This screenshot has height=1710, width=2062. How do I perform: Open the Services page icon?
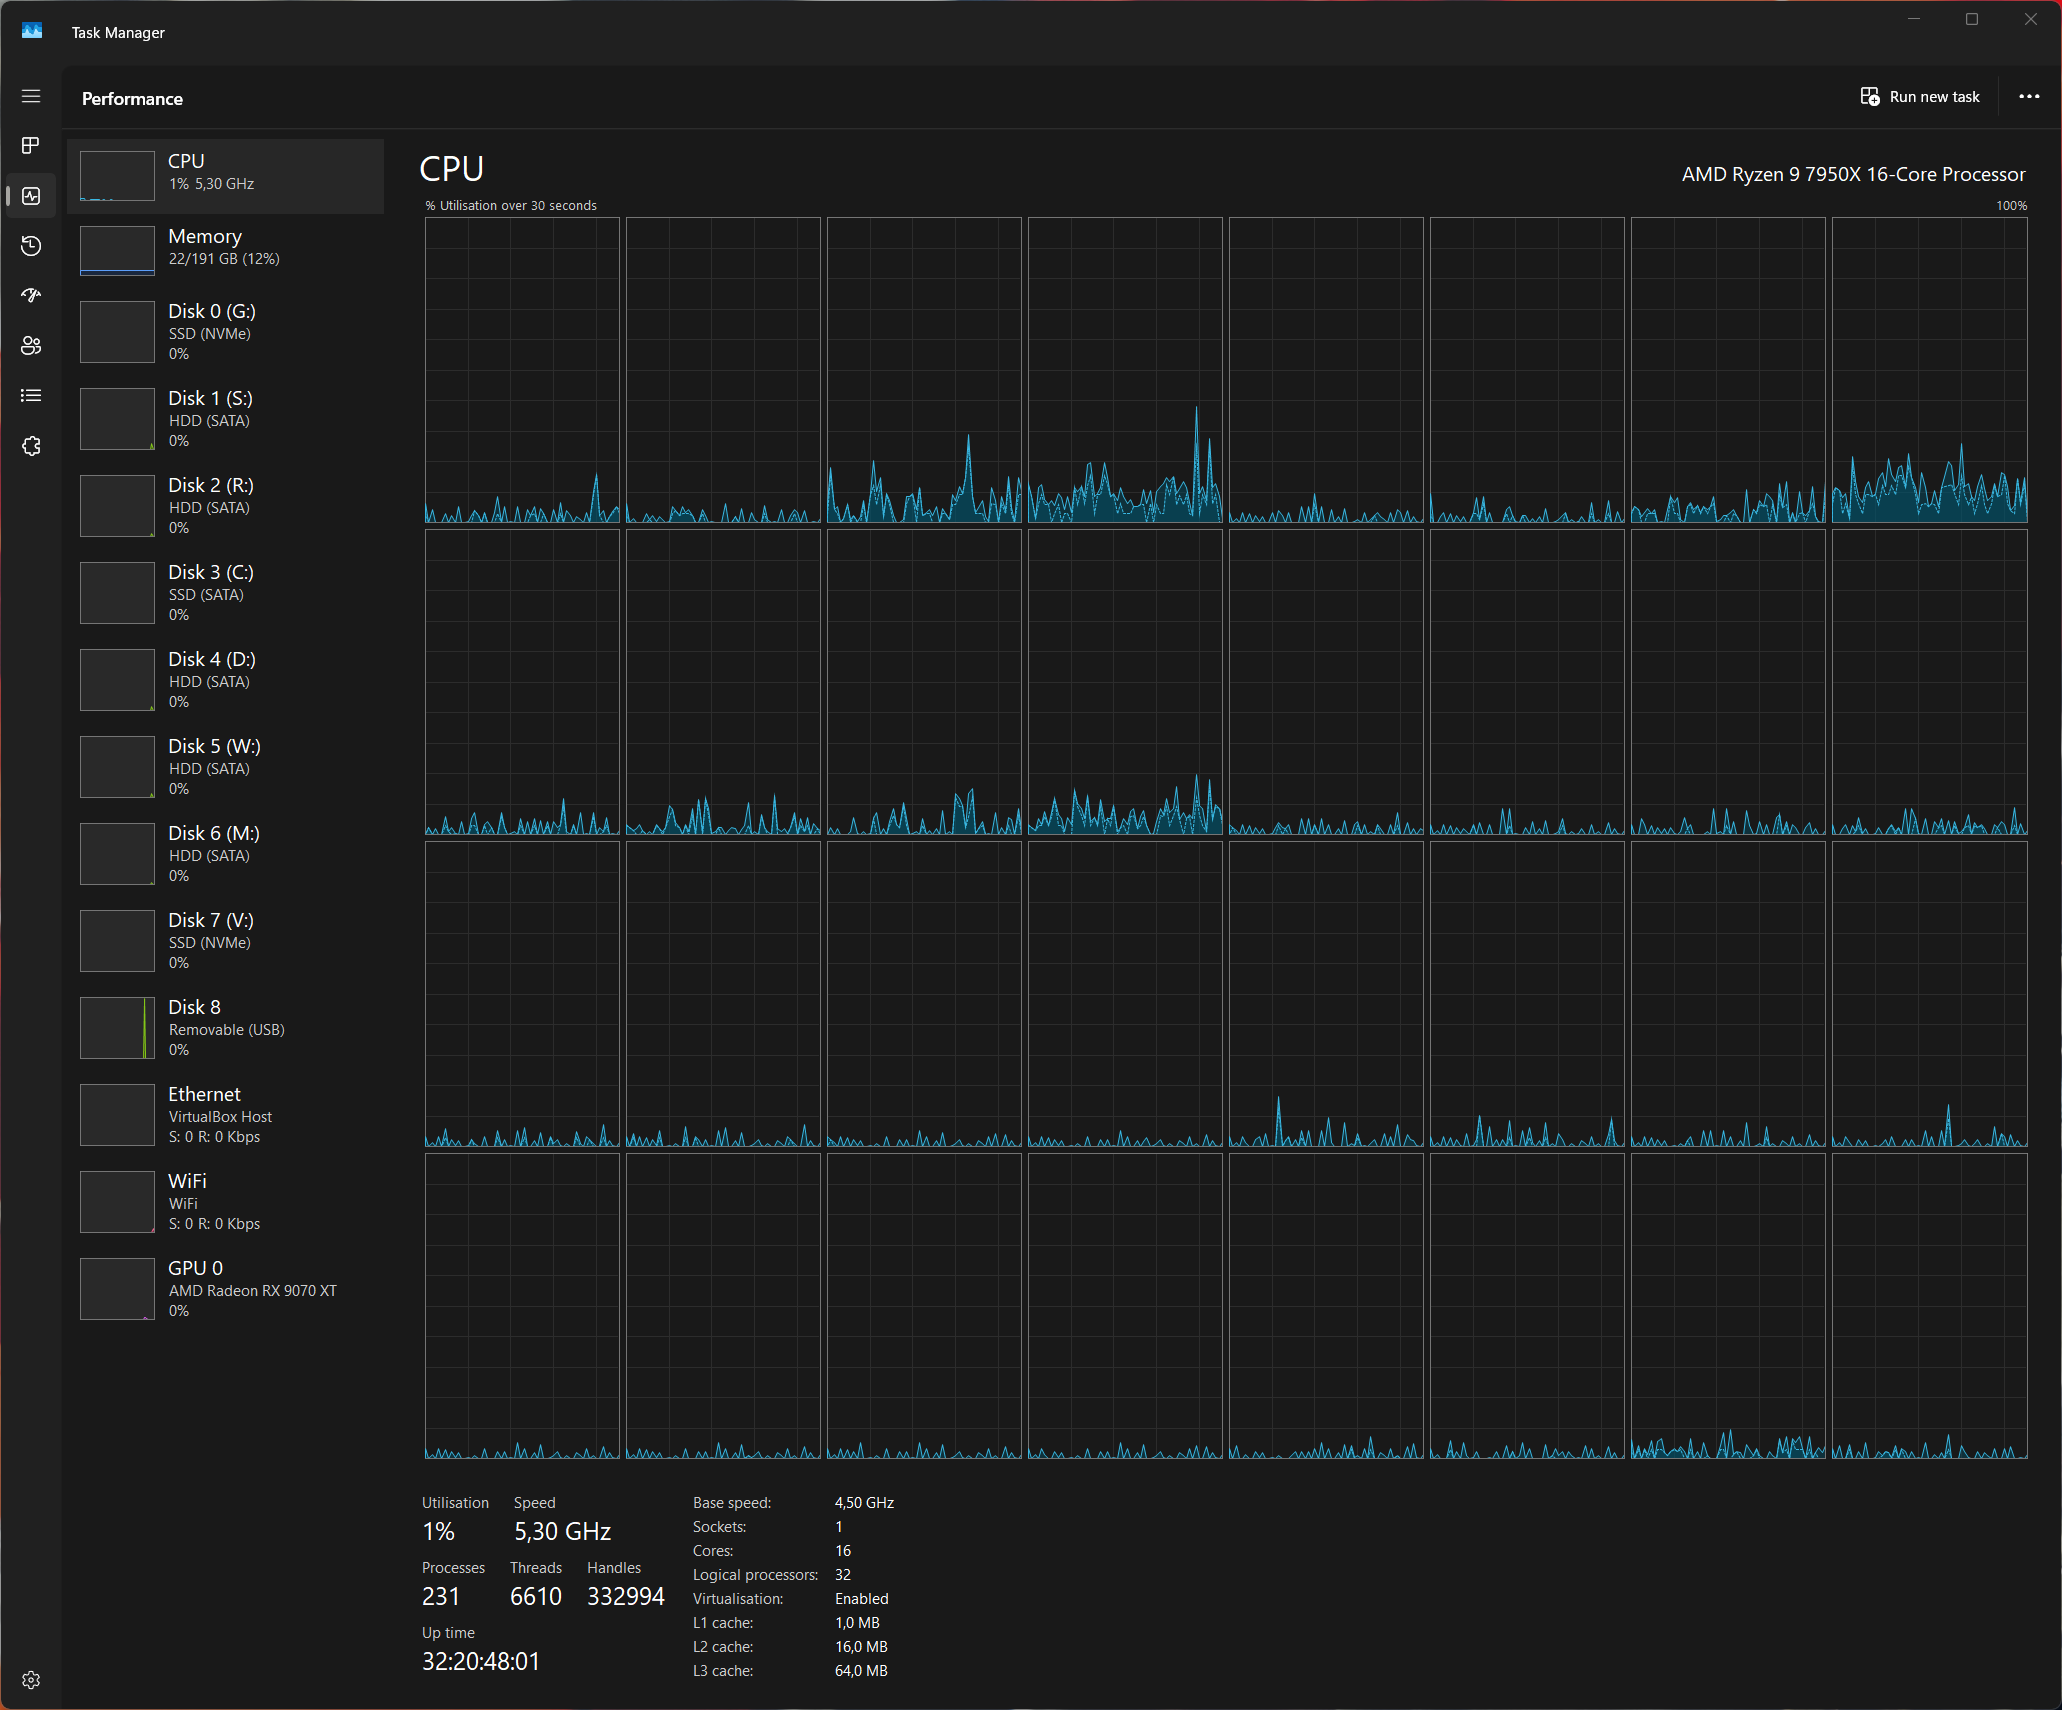[31, 446]
